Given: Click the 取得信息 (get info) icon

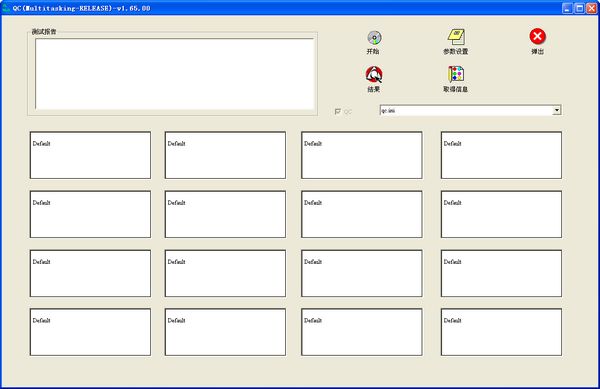Looking at the screenshot, I should click(456, 74).
